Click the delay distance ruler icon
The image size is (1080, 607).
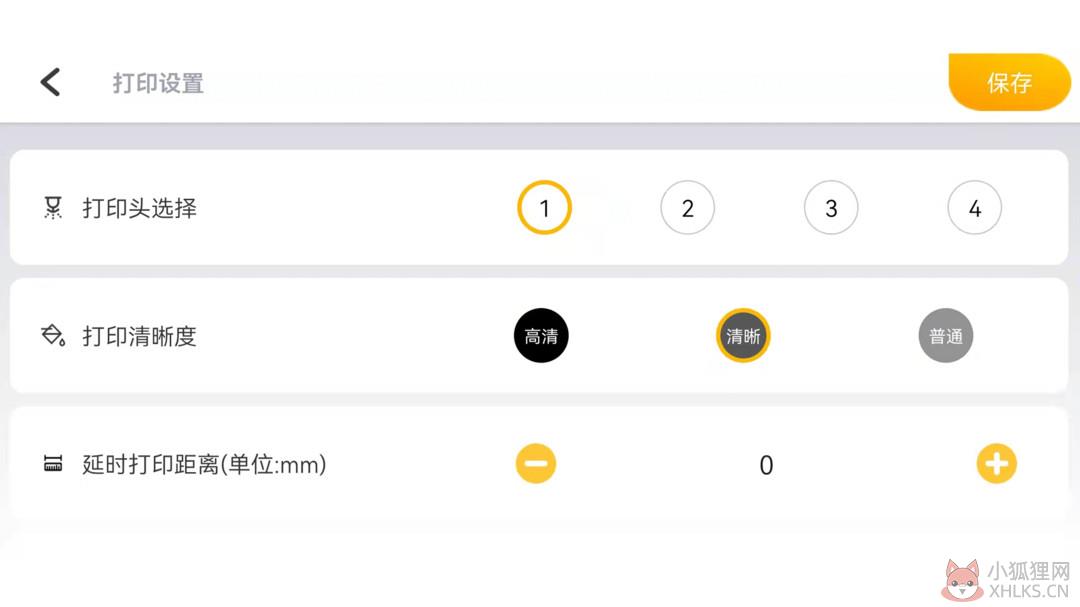tap(53, 464)
